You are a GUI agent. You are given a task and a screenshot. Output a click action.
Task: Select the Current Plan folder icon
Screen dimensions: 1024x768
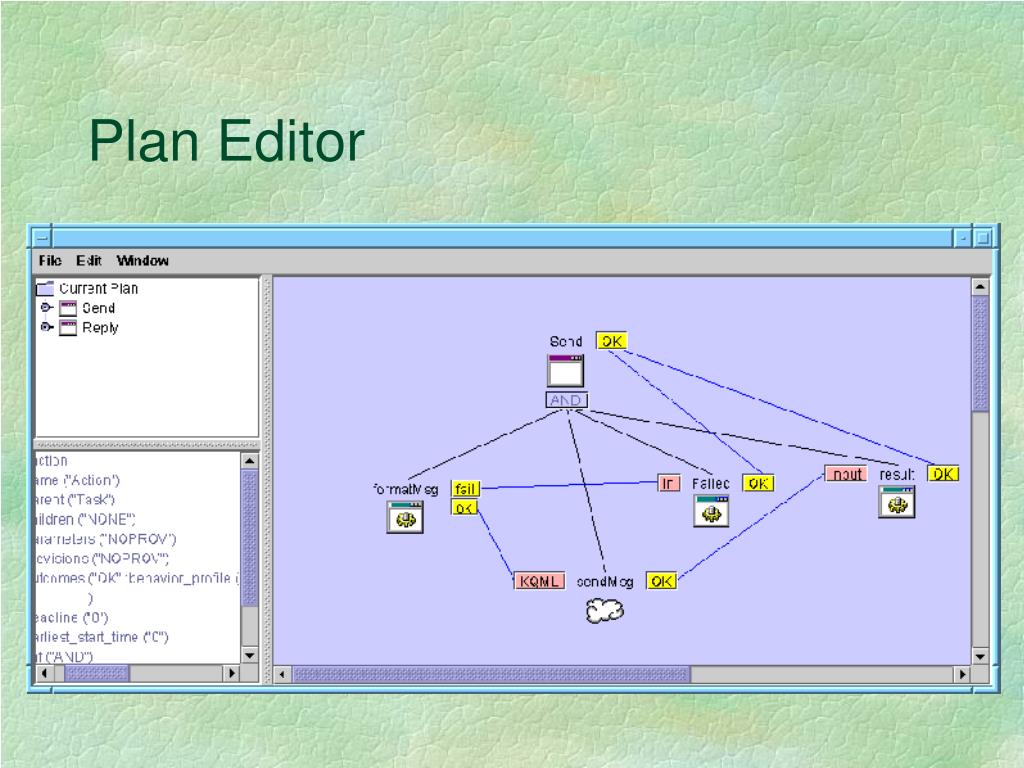click(x=45, y=288)
